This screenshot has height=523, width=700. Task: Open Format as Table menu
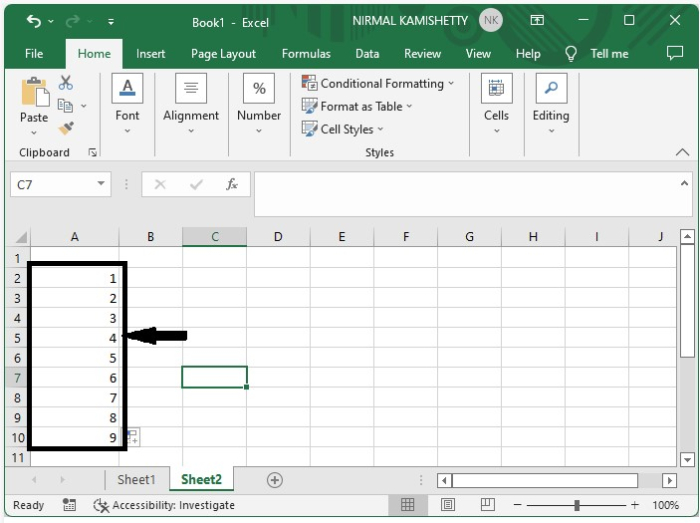pos(357,106)
